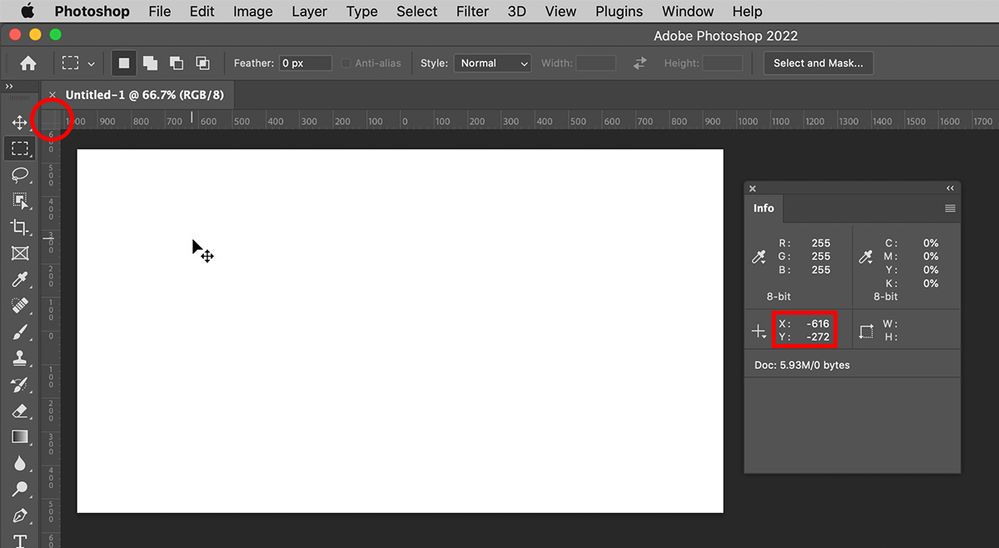Choose Add to selection mode
This screenshot has width=999, height=548.
tap(150, 63)
